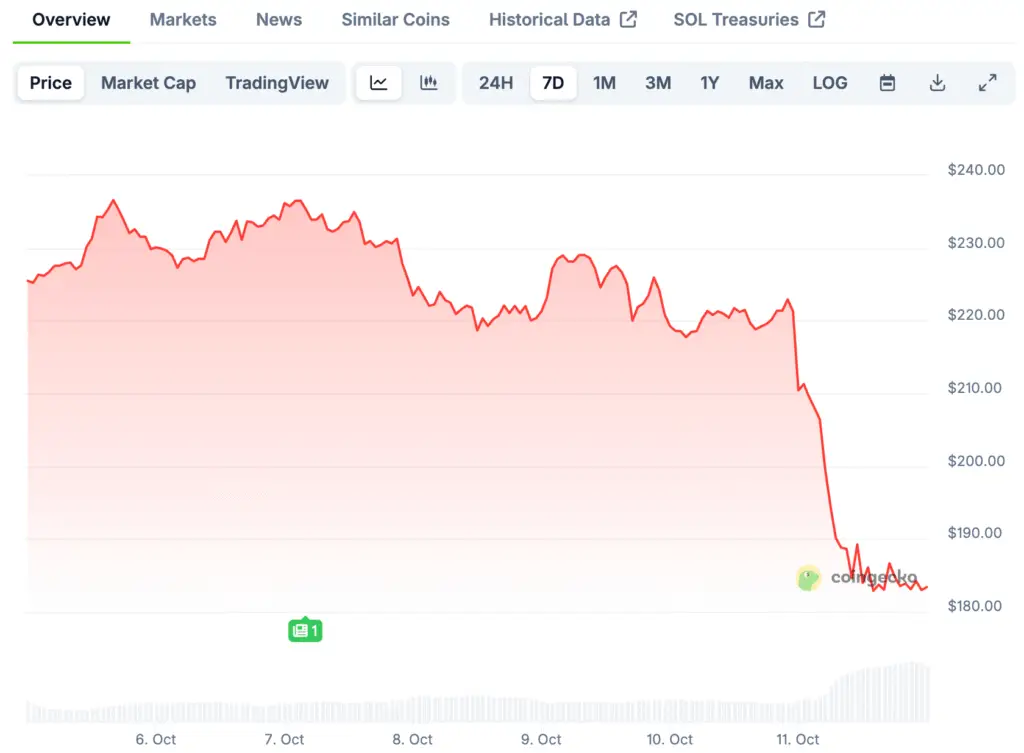
Task: Open the calendar date range picker
Action: pos(887,83)
